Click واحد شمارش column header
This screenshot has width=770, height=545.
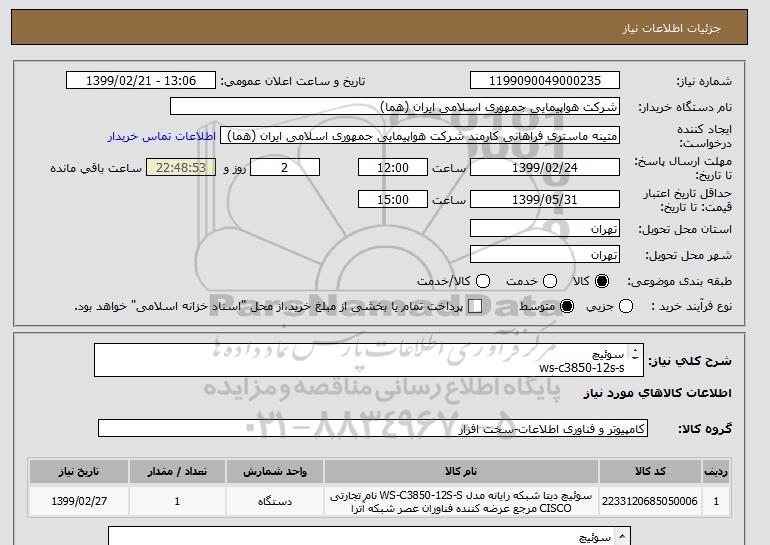pyautogui.click(x=275, y=471)
